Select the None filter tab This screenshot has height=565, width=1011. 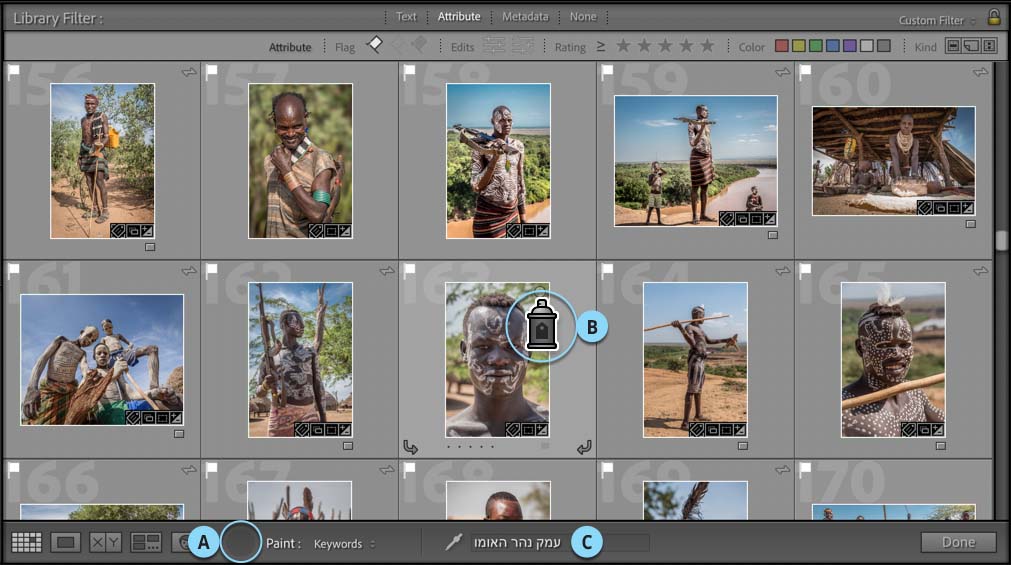583,17
